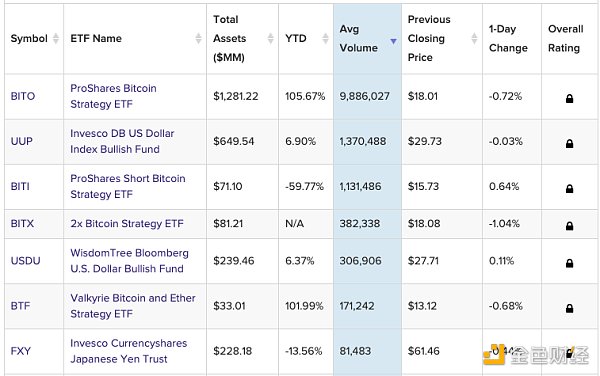Open Valkyrie Bitcoin and Ether Strategy ETF
This screenshot has height=376, width=600.
pos(133,306)
